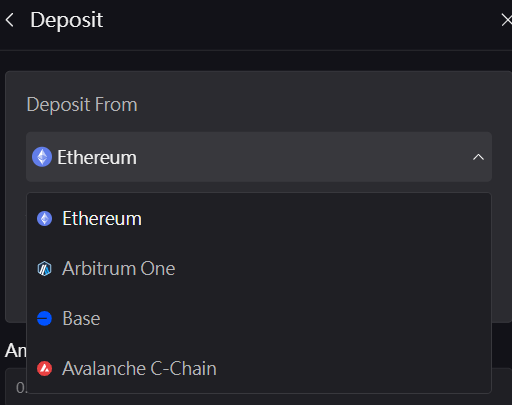Open the Deposit From network dropdown field
This screenshot has height=405, width=512.
259,157
